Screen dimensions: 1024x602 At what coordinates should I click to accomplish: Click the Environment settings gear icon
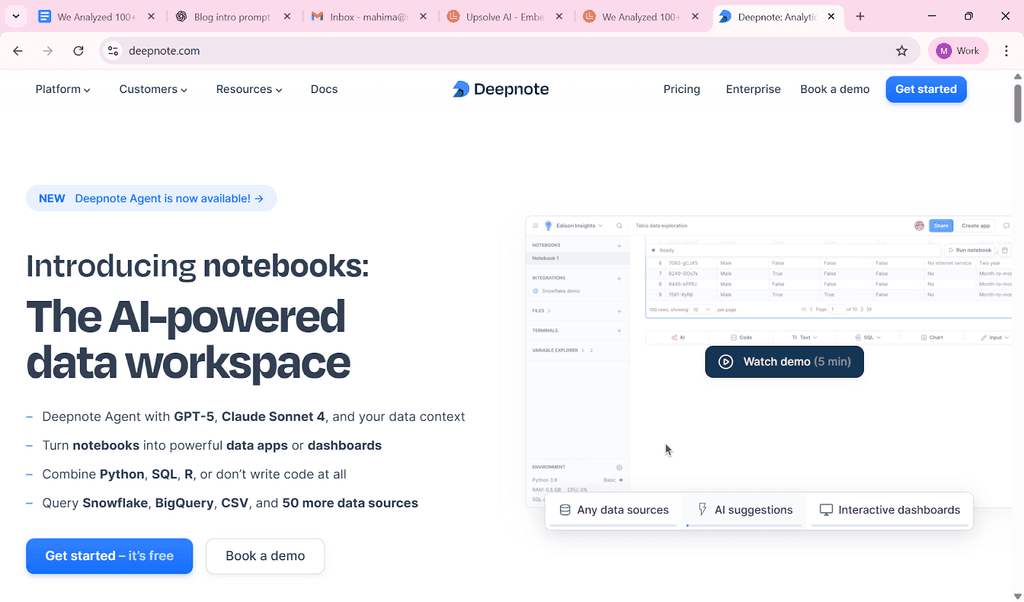pos(619,468)
